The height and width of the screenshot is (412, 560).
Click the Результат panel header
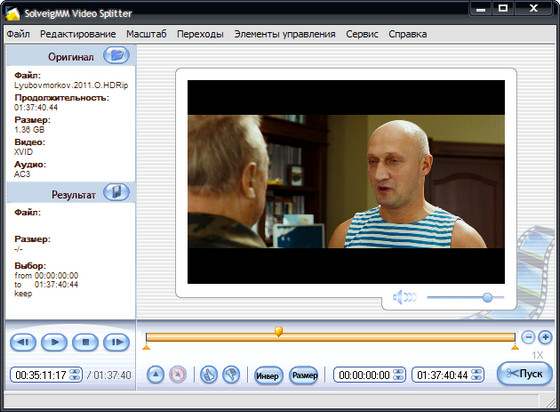[71, 193]
